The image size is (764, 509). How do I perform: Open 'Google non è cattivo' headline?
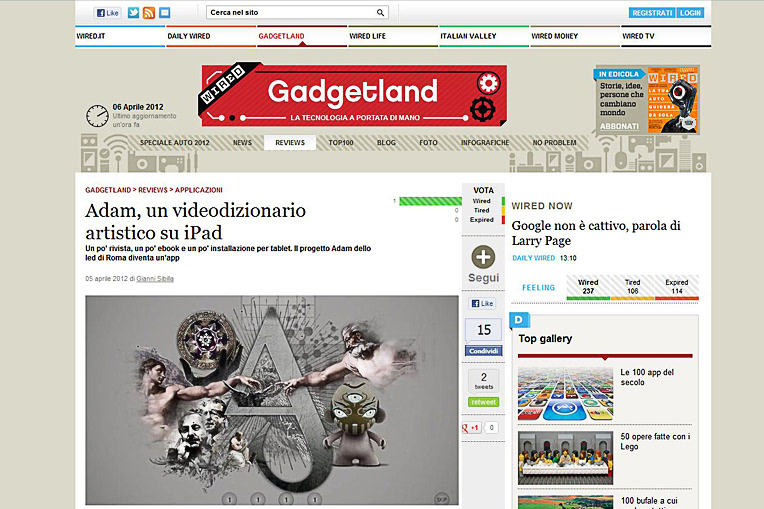click(596, 233)
